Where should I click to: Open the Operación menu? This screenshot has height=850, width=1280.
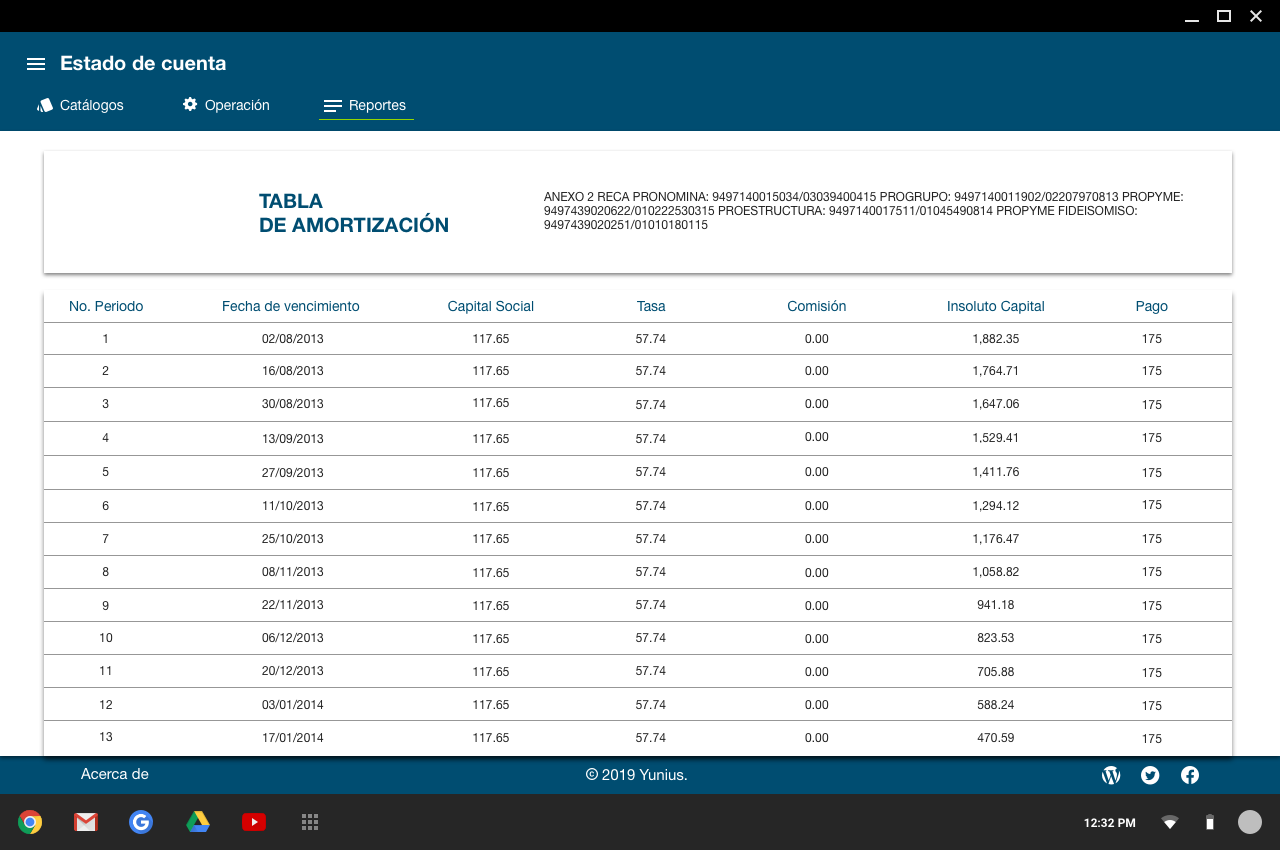[226, 105]
